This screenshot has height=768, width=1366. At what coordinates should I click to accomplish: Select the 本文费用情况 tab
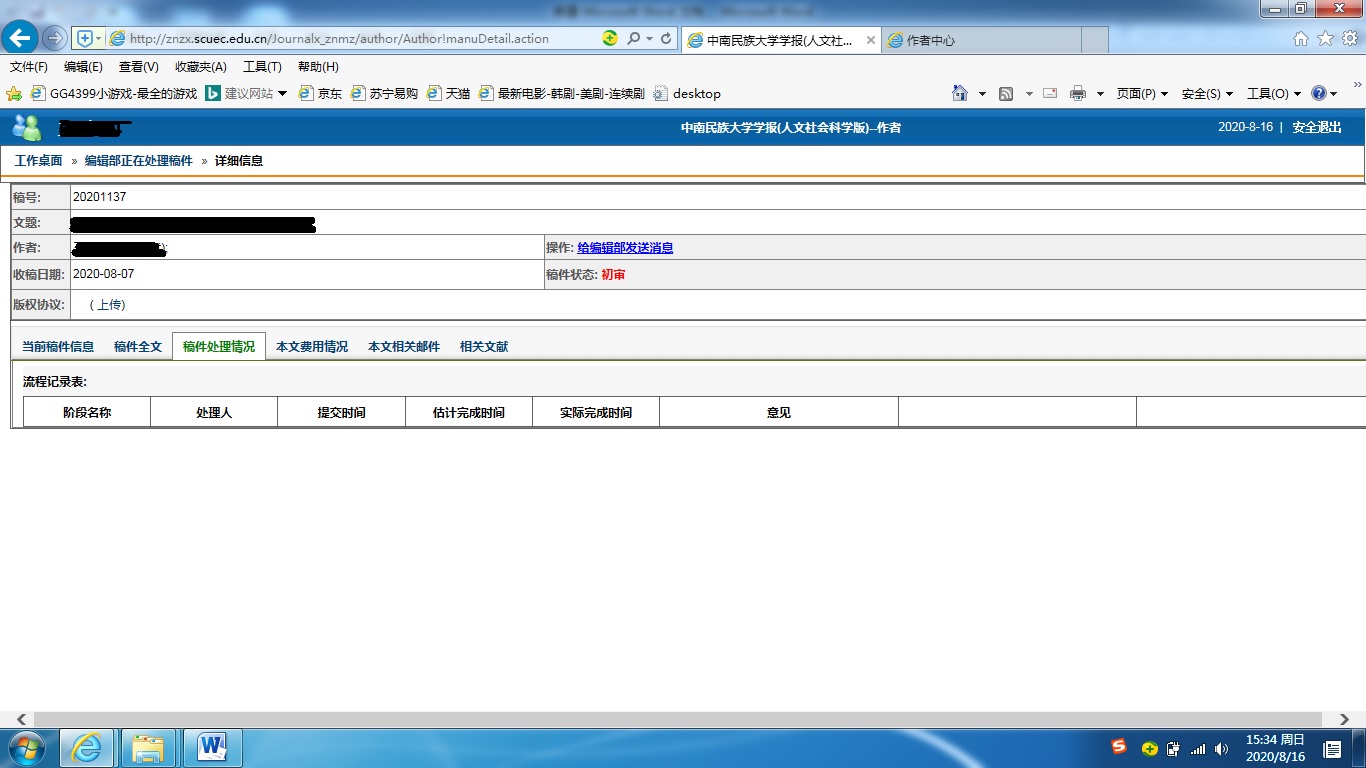[x=312, y=347]
